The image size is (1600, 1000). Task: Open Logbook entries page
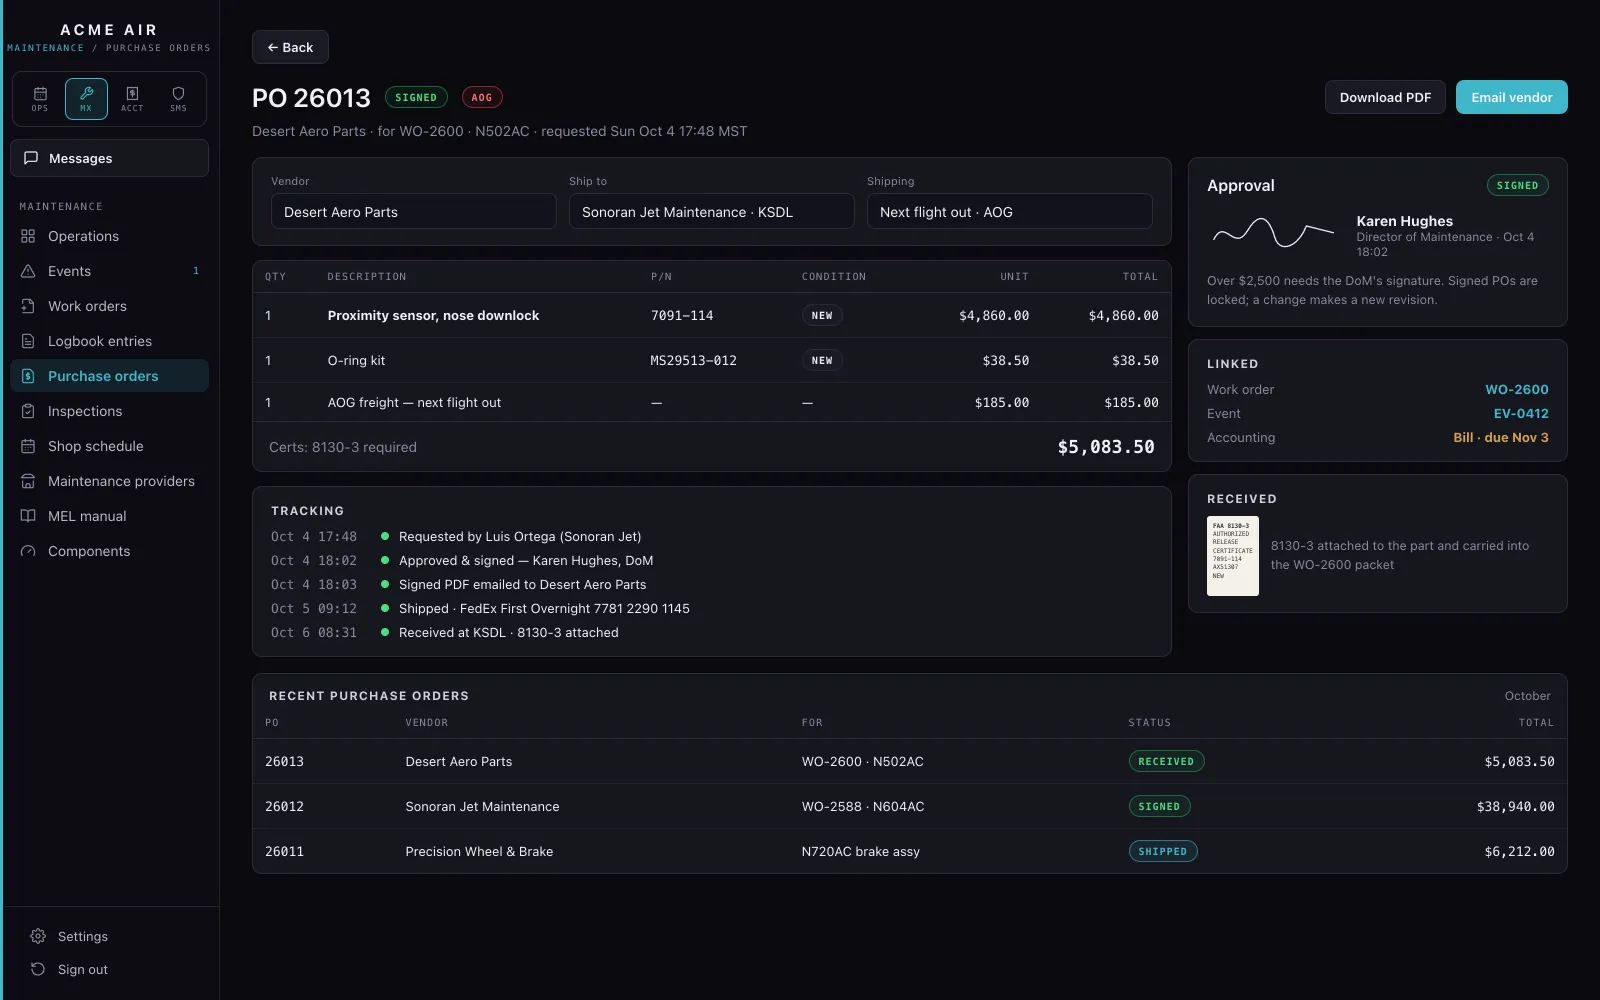click(109, 341)
